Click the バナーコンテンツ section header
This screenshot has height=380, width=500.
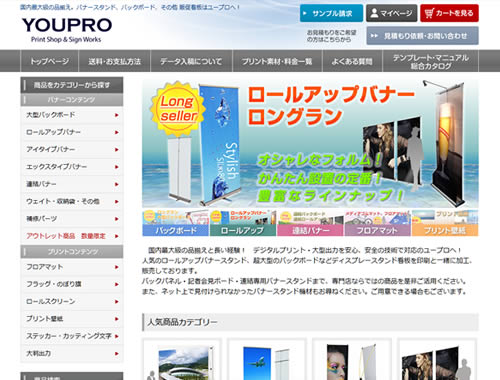[72, 100]
